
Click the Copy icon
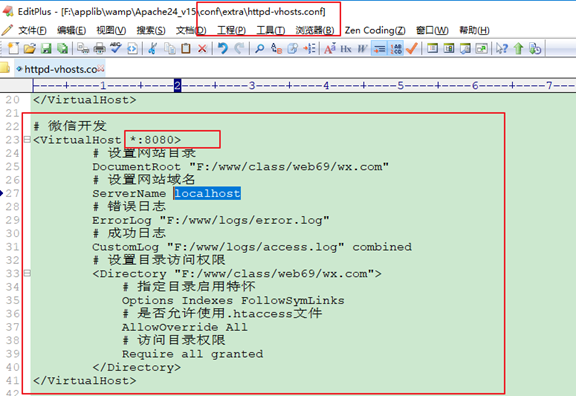coord(169,48)
